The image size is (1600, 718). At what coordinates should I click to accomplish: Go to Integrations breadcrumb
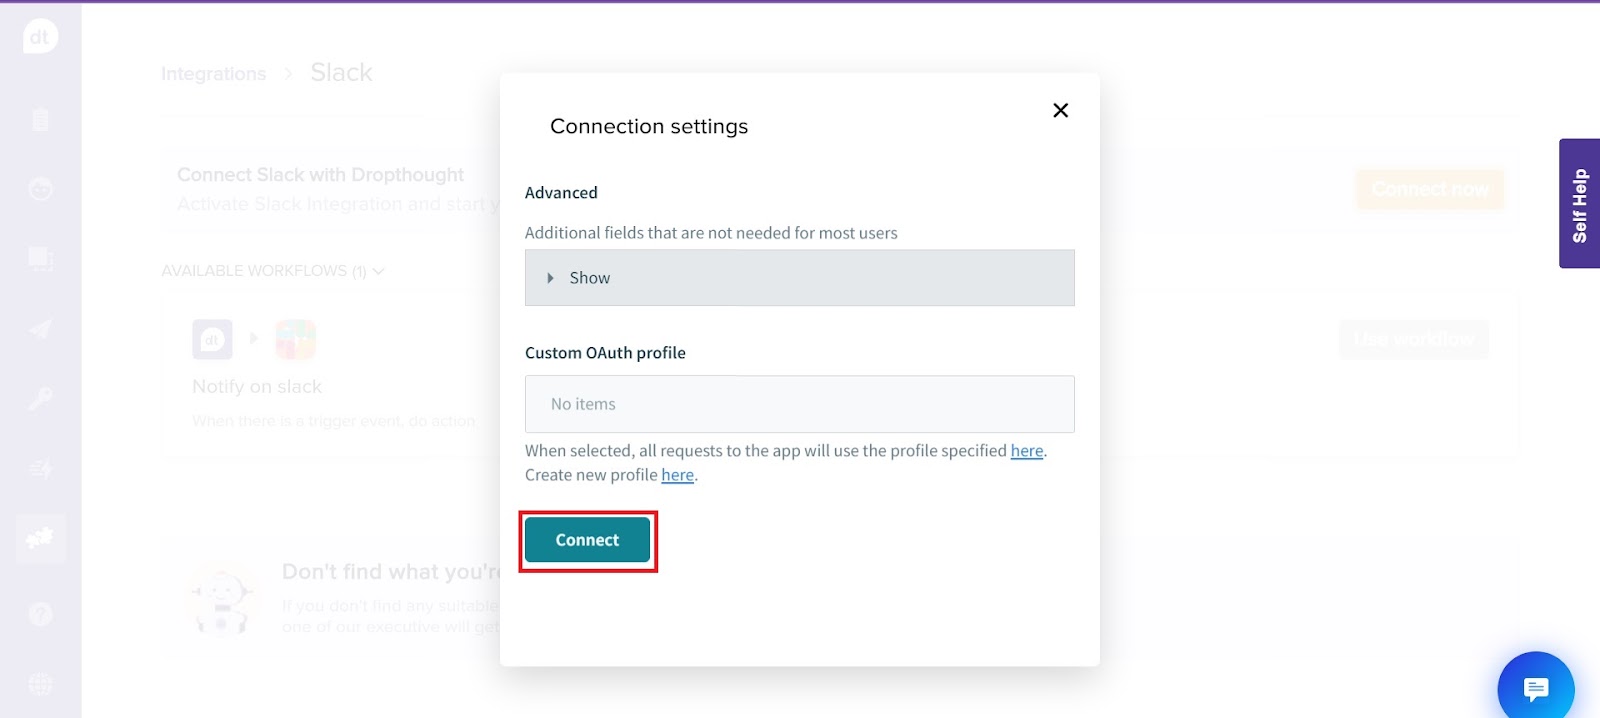(213, 74)
